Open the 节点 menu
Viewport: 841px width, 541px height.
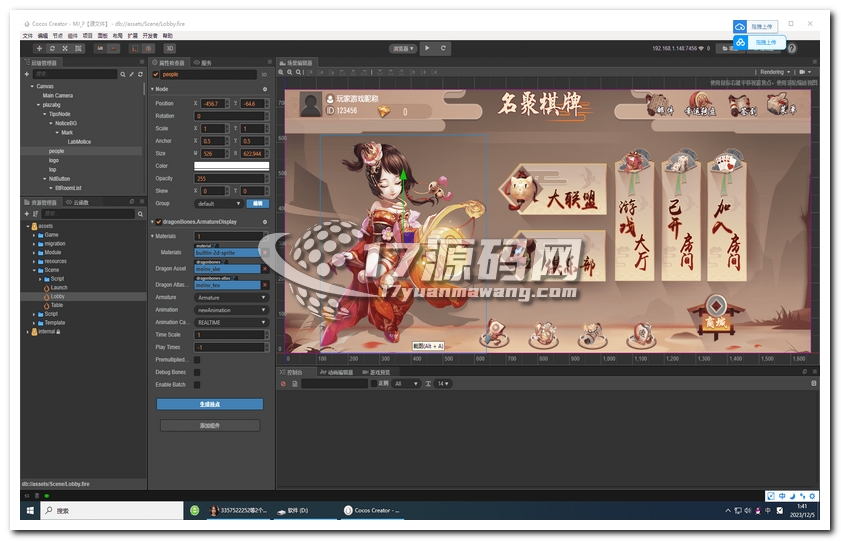pyautogui.click(x=57, y=35)
